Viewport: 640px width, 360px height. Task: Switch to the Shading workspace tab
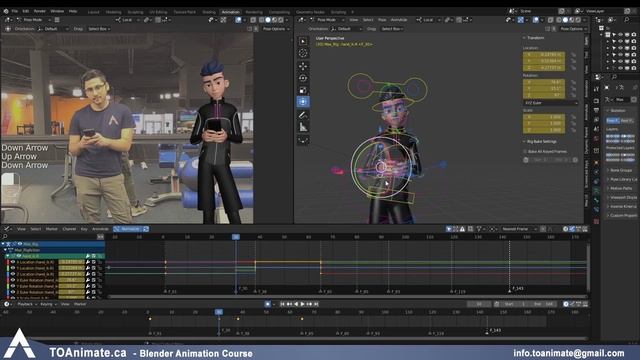point(209,12)
